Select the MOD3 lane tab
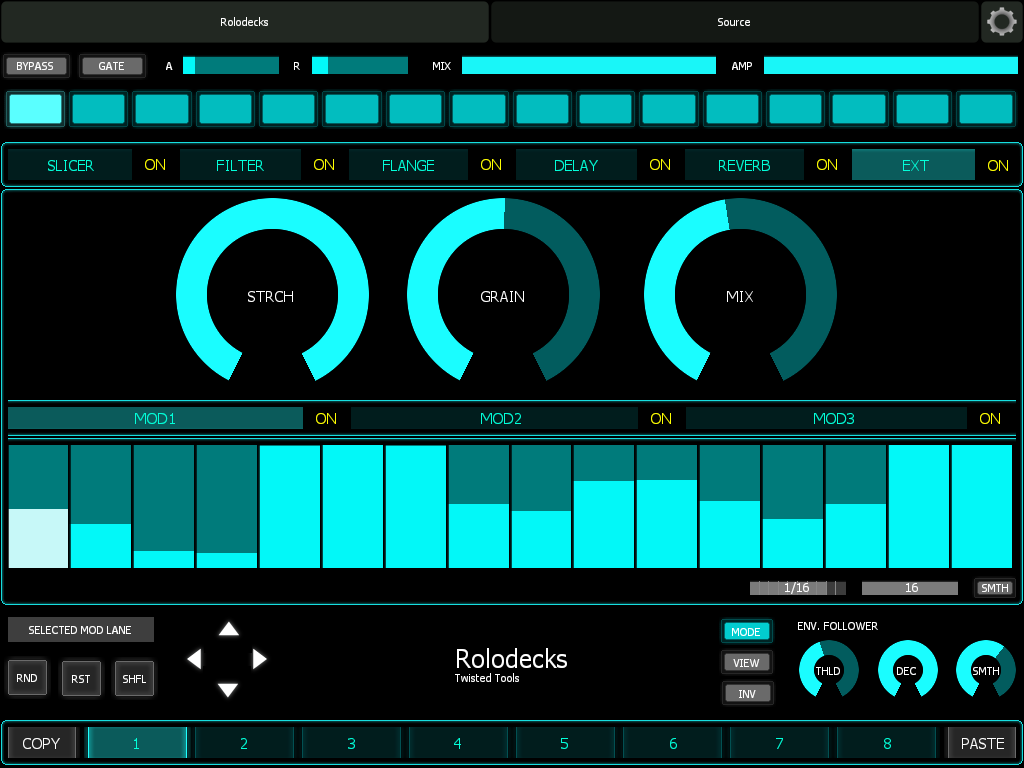 tap(826, 419)
